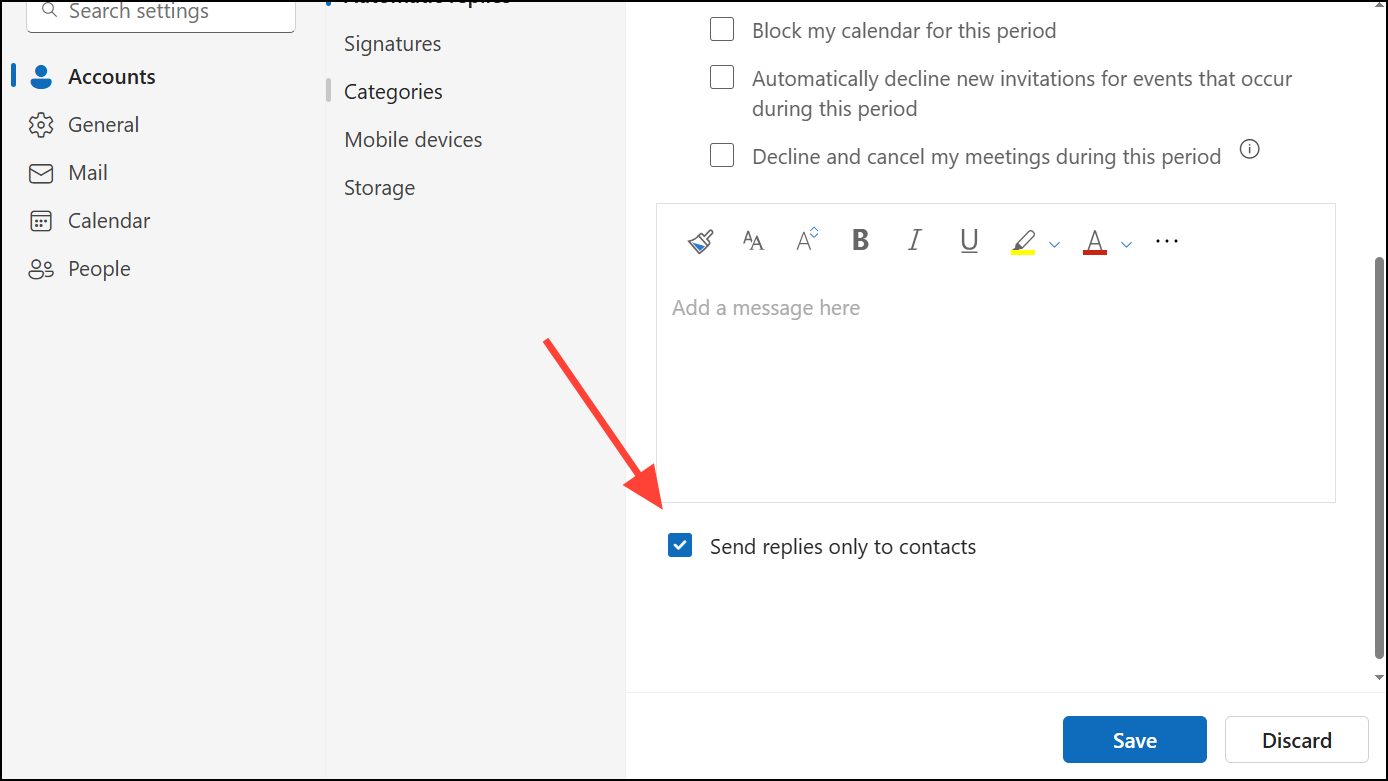Click the Mail envelope icon
1388x781 pixels.
[41, 173]
